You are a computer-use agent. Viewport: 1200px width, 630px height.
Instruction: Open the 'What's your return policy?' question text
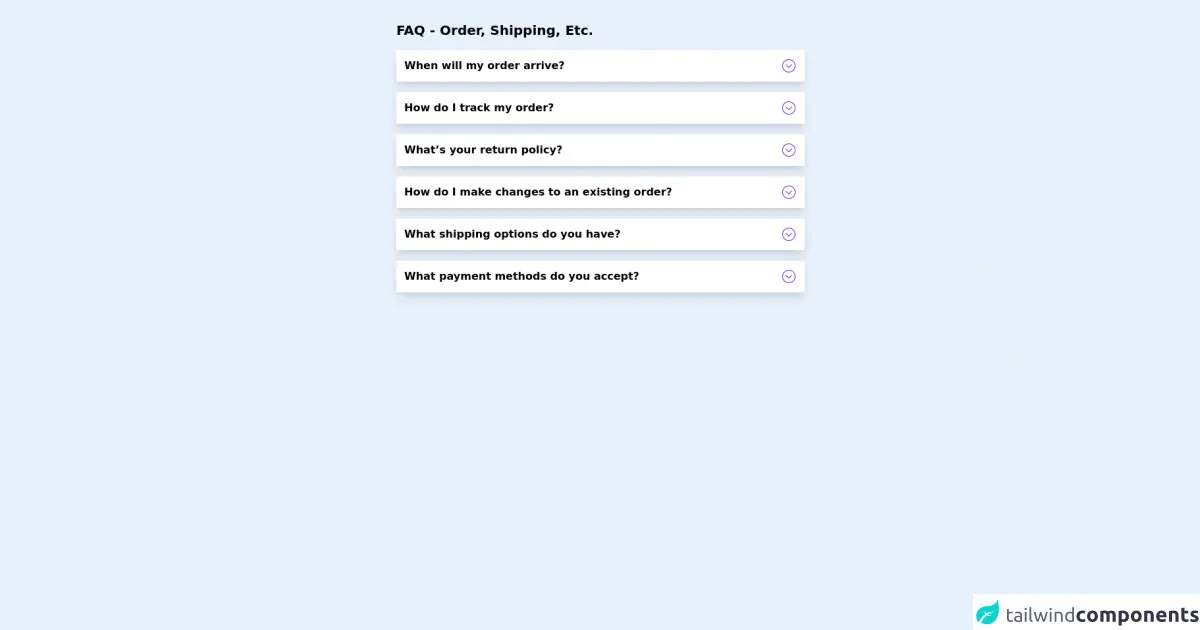pos(483,150)
